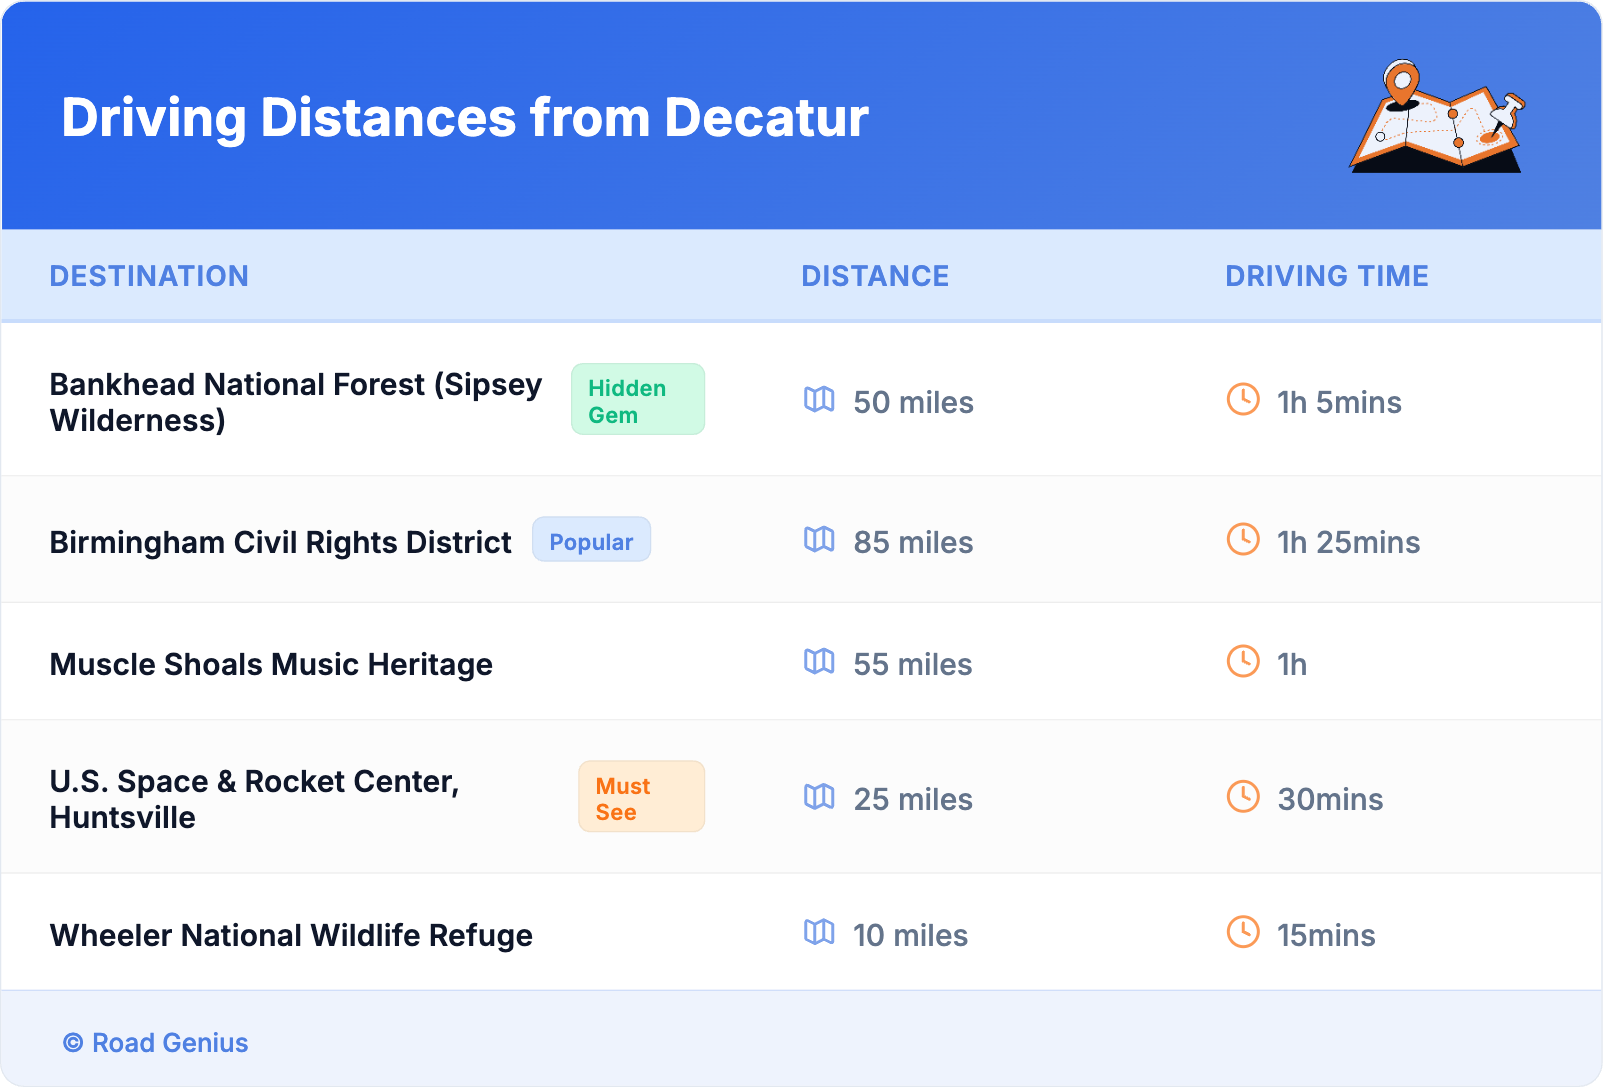Select the Must See badge
The width and height of the screenshot is (1604, 1088).
[641, 798]
